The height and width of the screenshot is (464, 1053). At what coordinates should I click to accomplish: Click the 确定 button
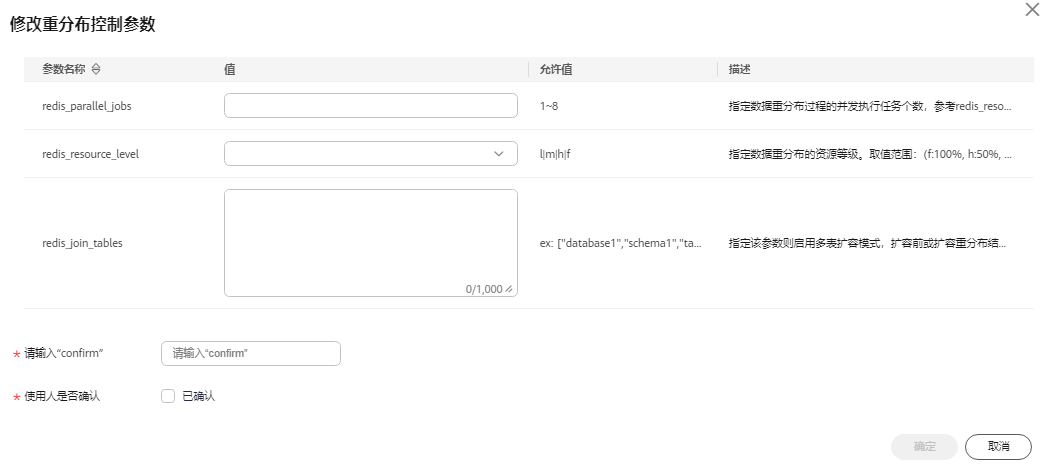point(924,447)
